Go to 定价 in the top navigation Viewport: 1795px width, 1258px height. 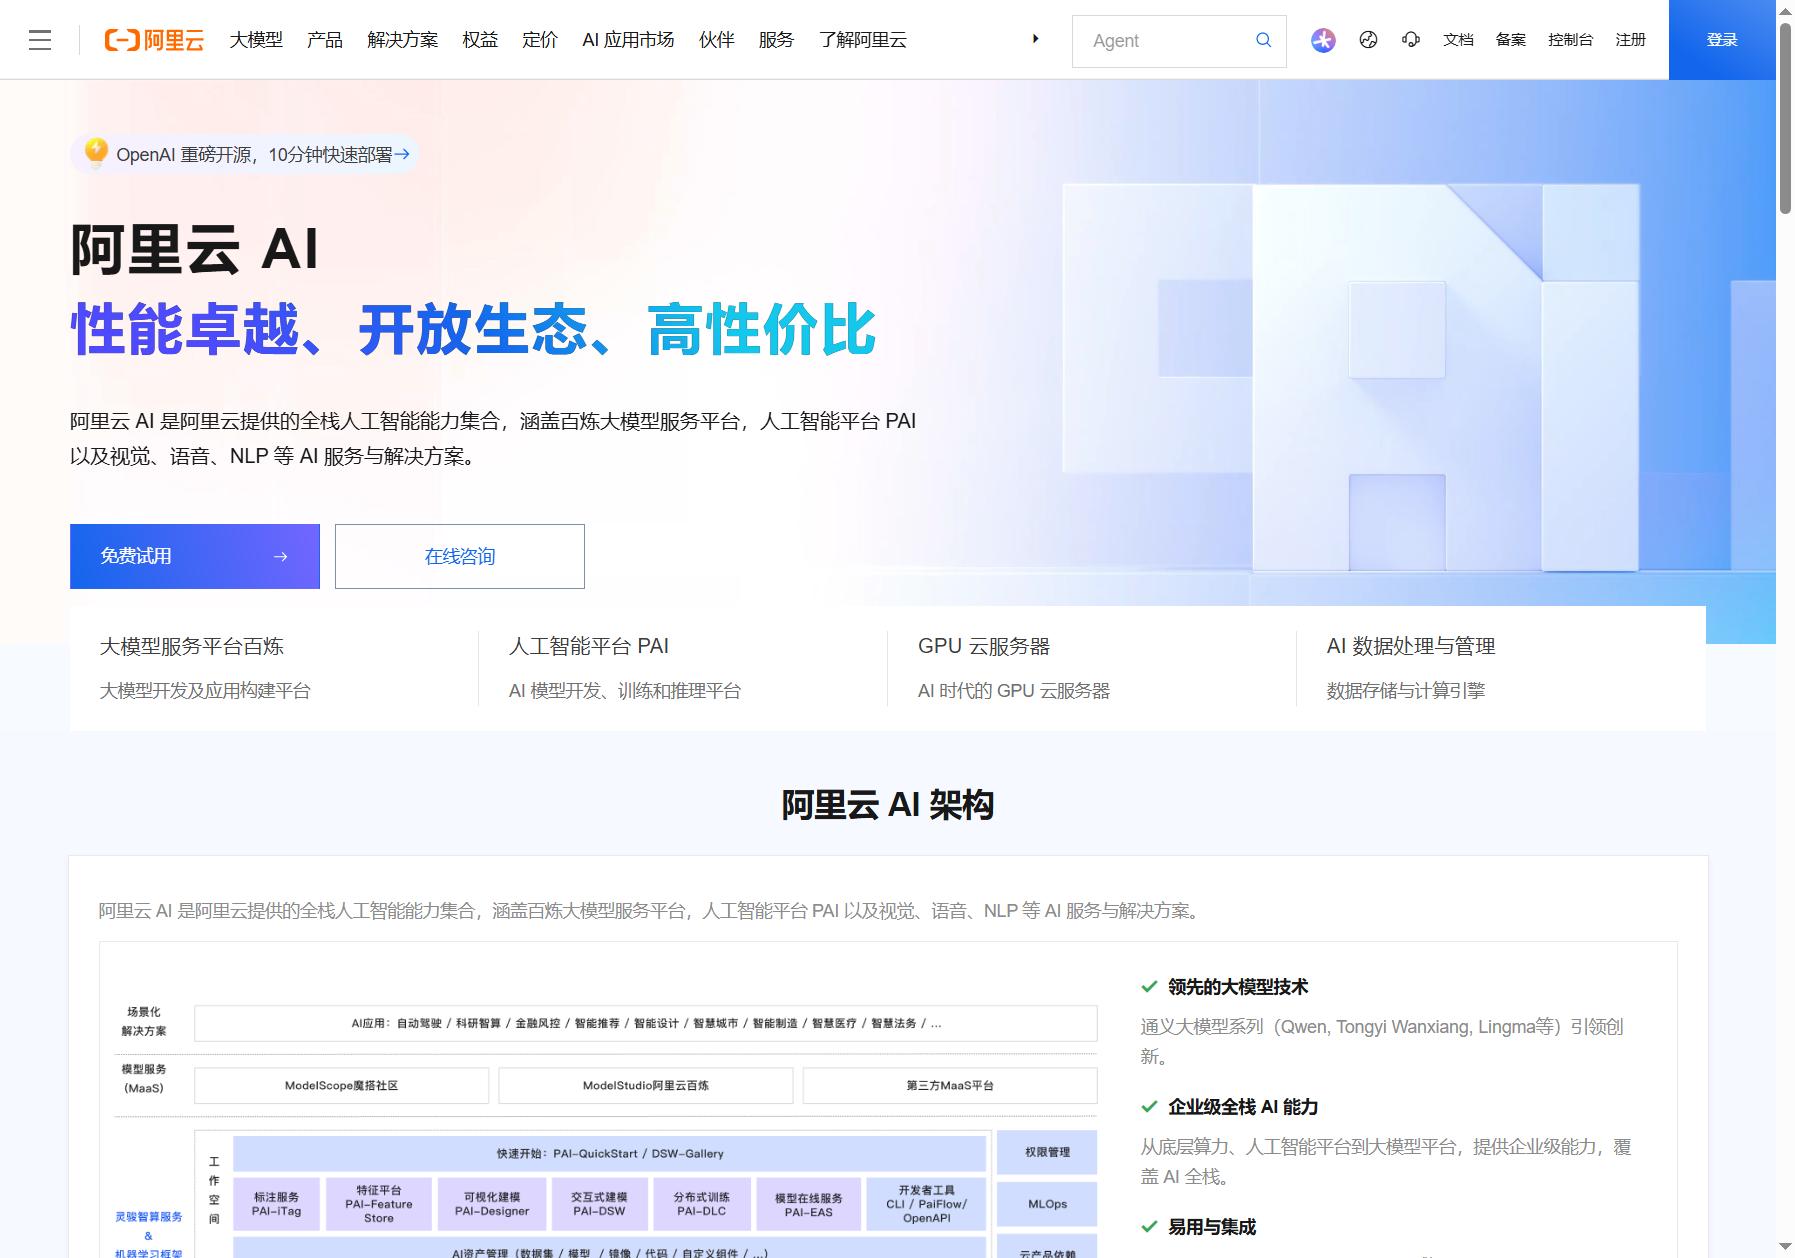click(x=540, y=40)
